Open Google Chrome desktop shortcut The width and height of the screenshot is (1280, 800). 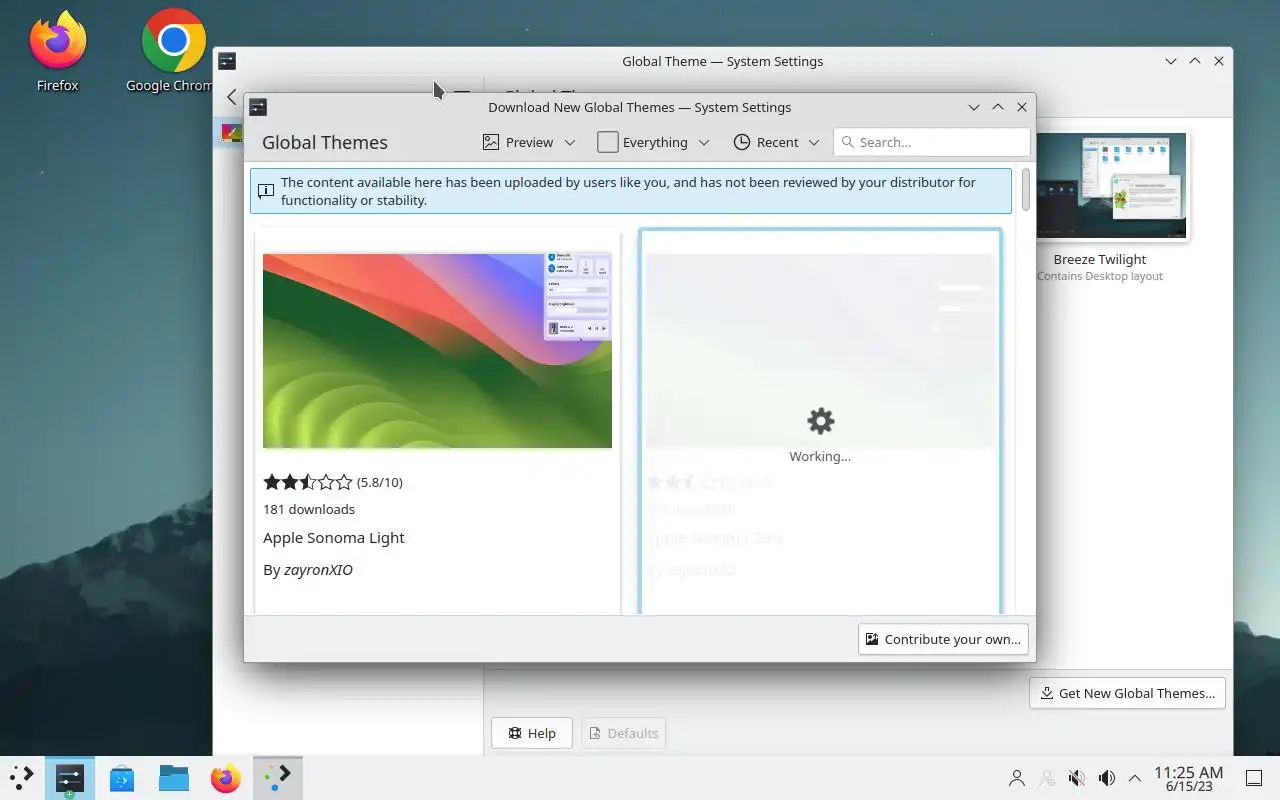[x=172, y=52]
